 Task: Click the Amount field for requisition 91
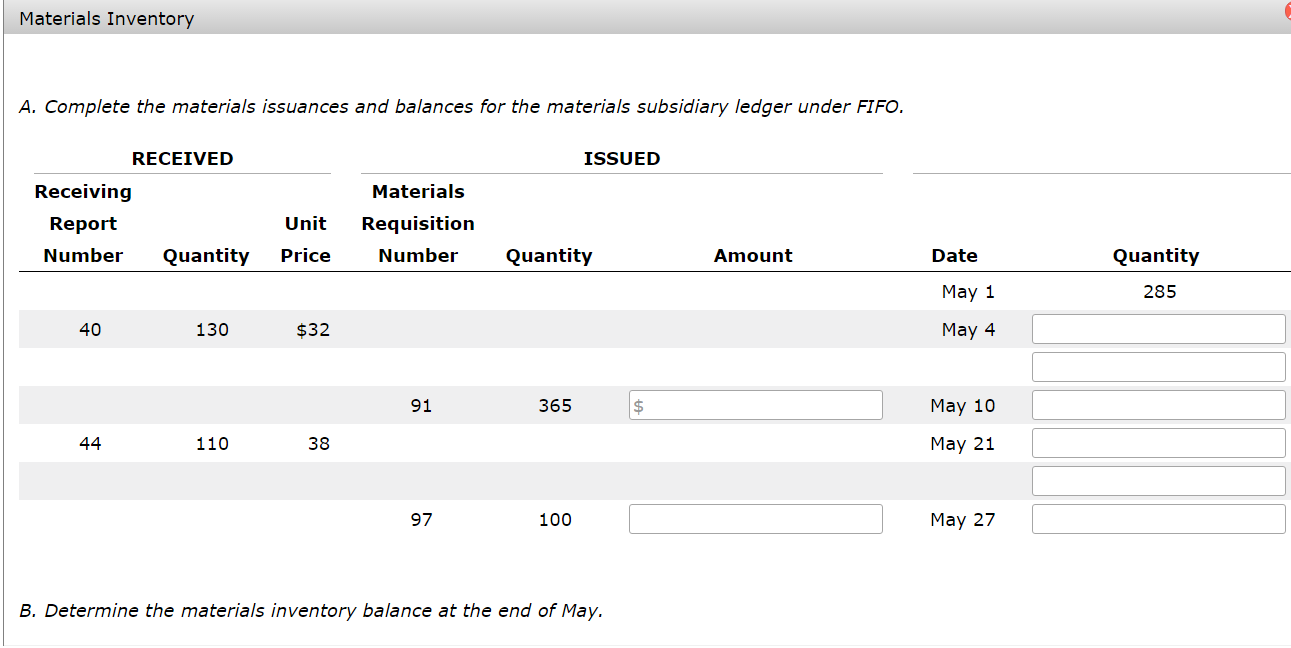pyautogui.click(x=755, y=404)
